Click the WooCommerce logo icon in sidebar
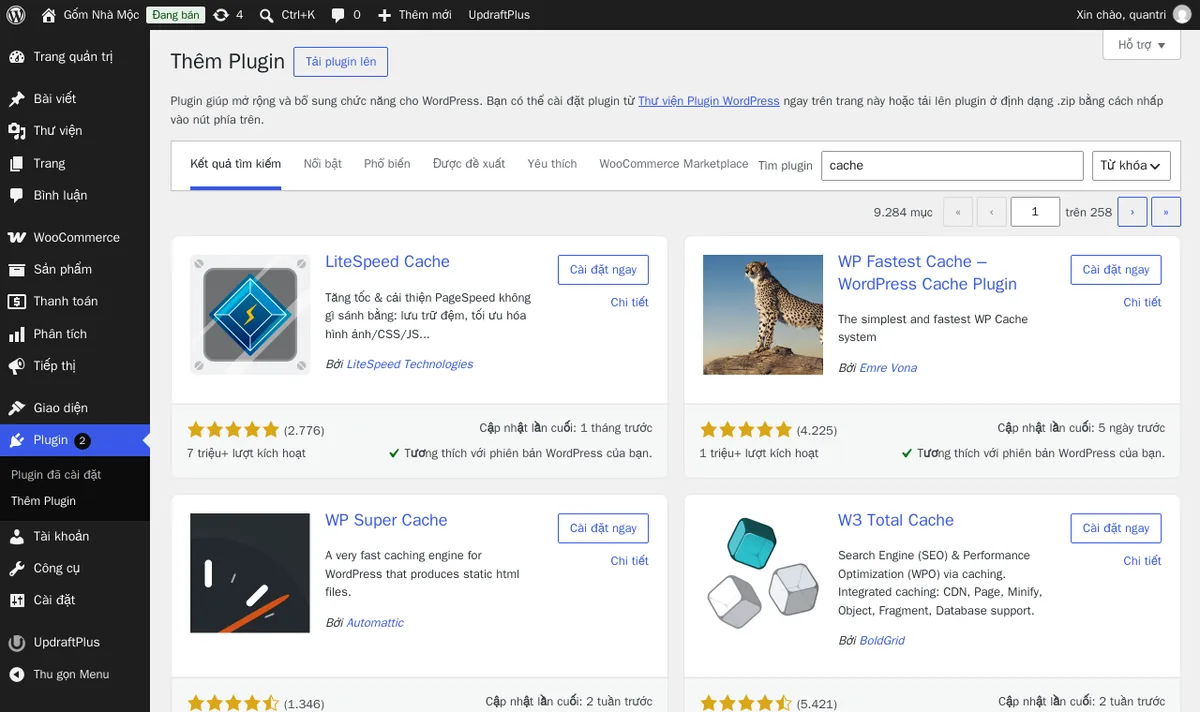The width and height of the screenshot is (1200, 712). coord(17,237)
